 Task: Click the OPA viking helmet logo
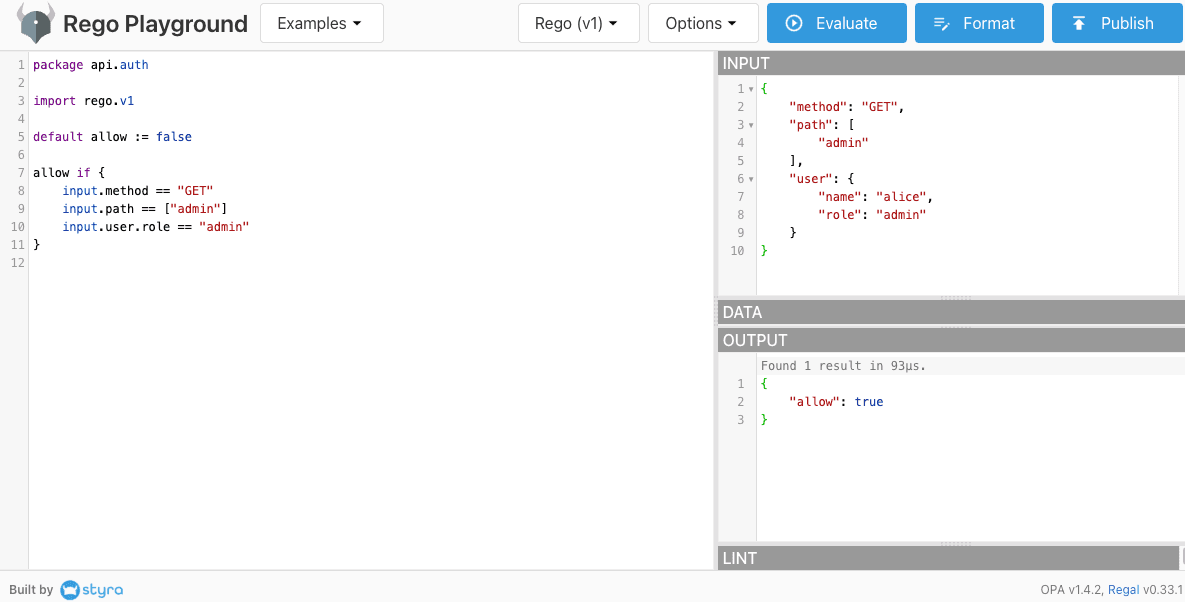coord(36,23)
